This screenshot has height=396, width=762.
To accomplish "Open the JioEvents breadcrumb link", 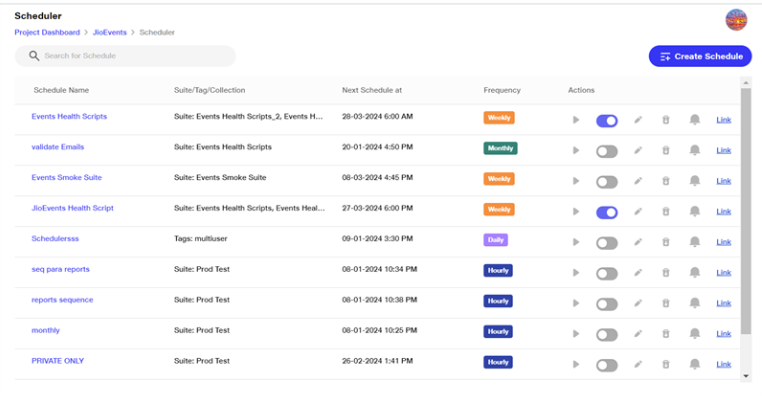I will [109, 33].
